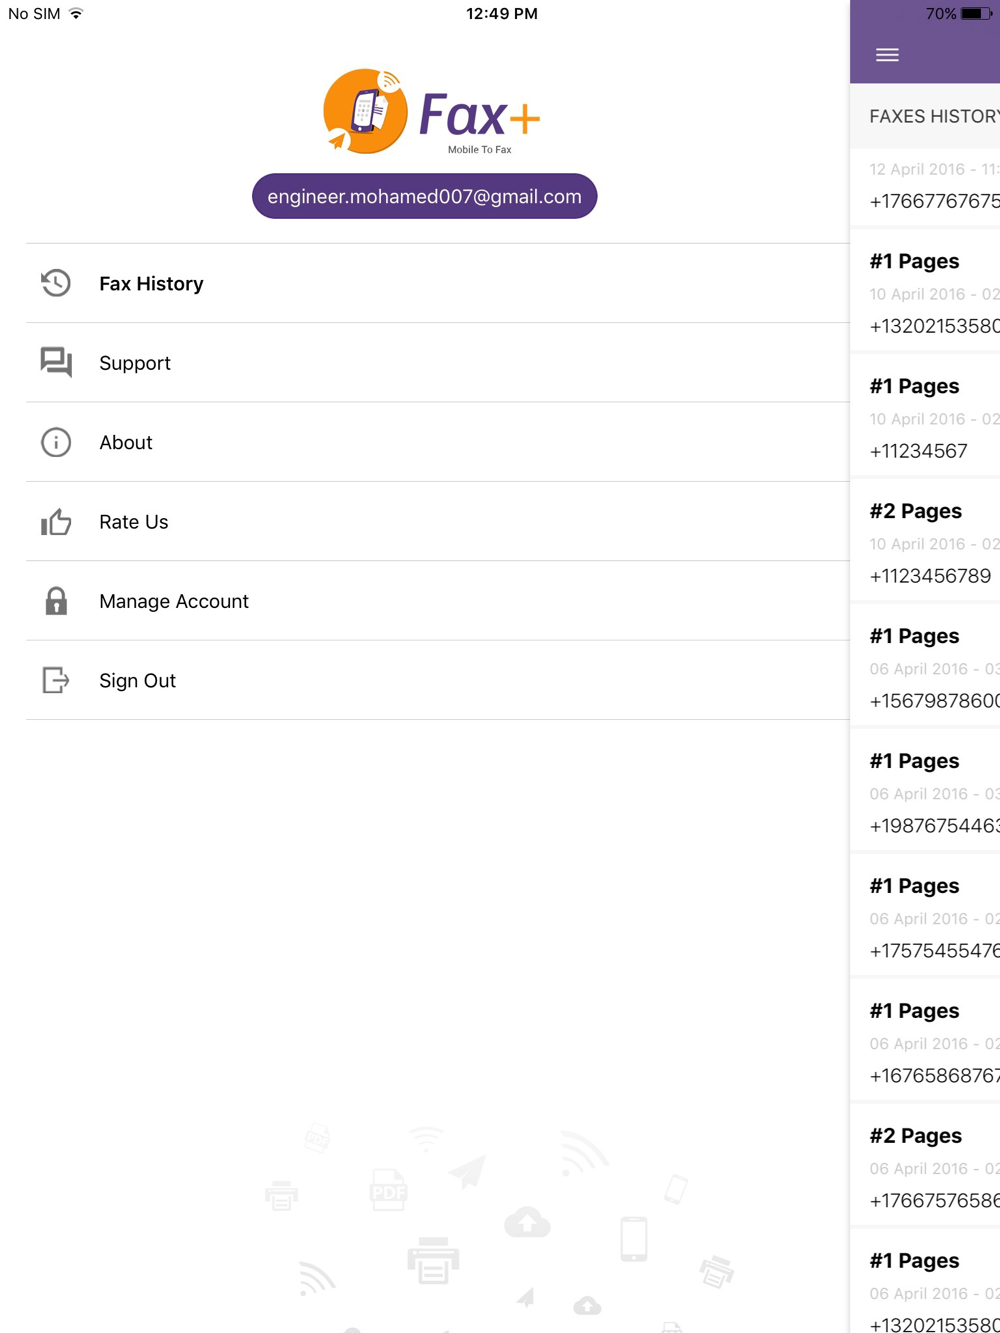Choose the Sign Out menu label
This screenshot has height=1333, width=1000.
coord(138,681)
